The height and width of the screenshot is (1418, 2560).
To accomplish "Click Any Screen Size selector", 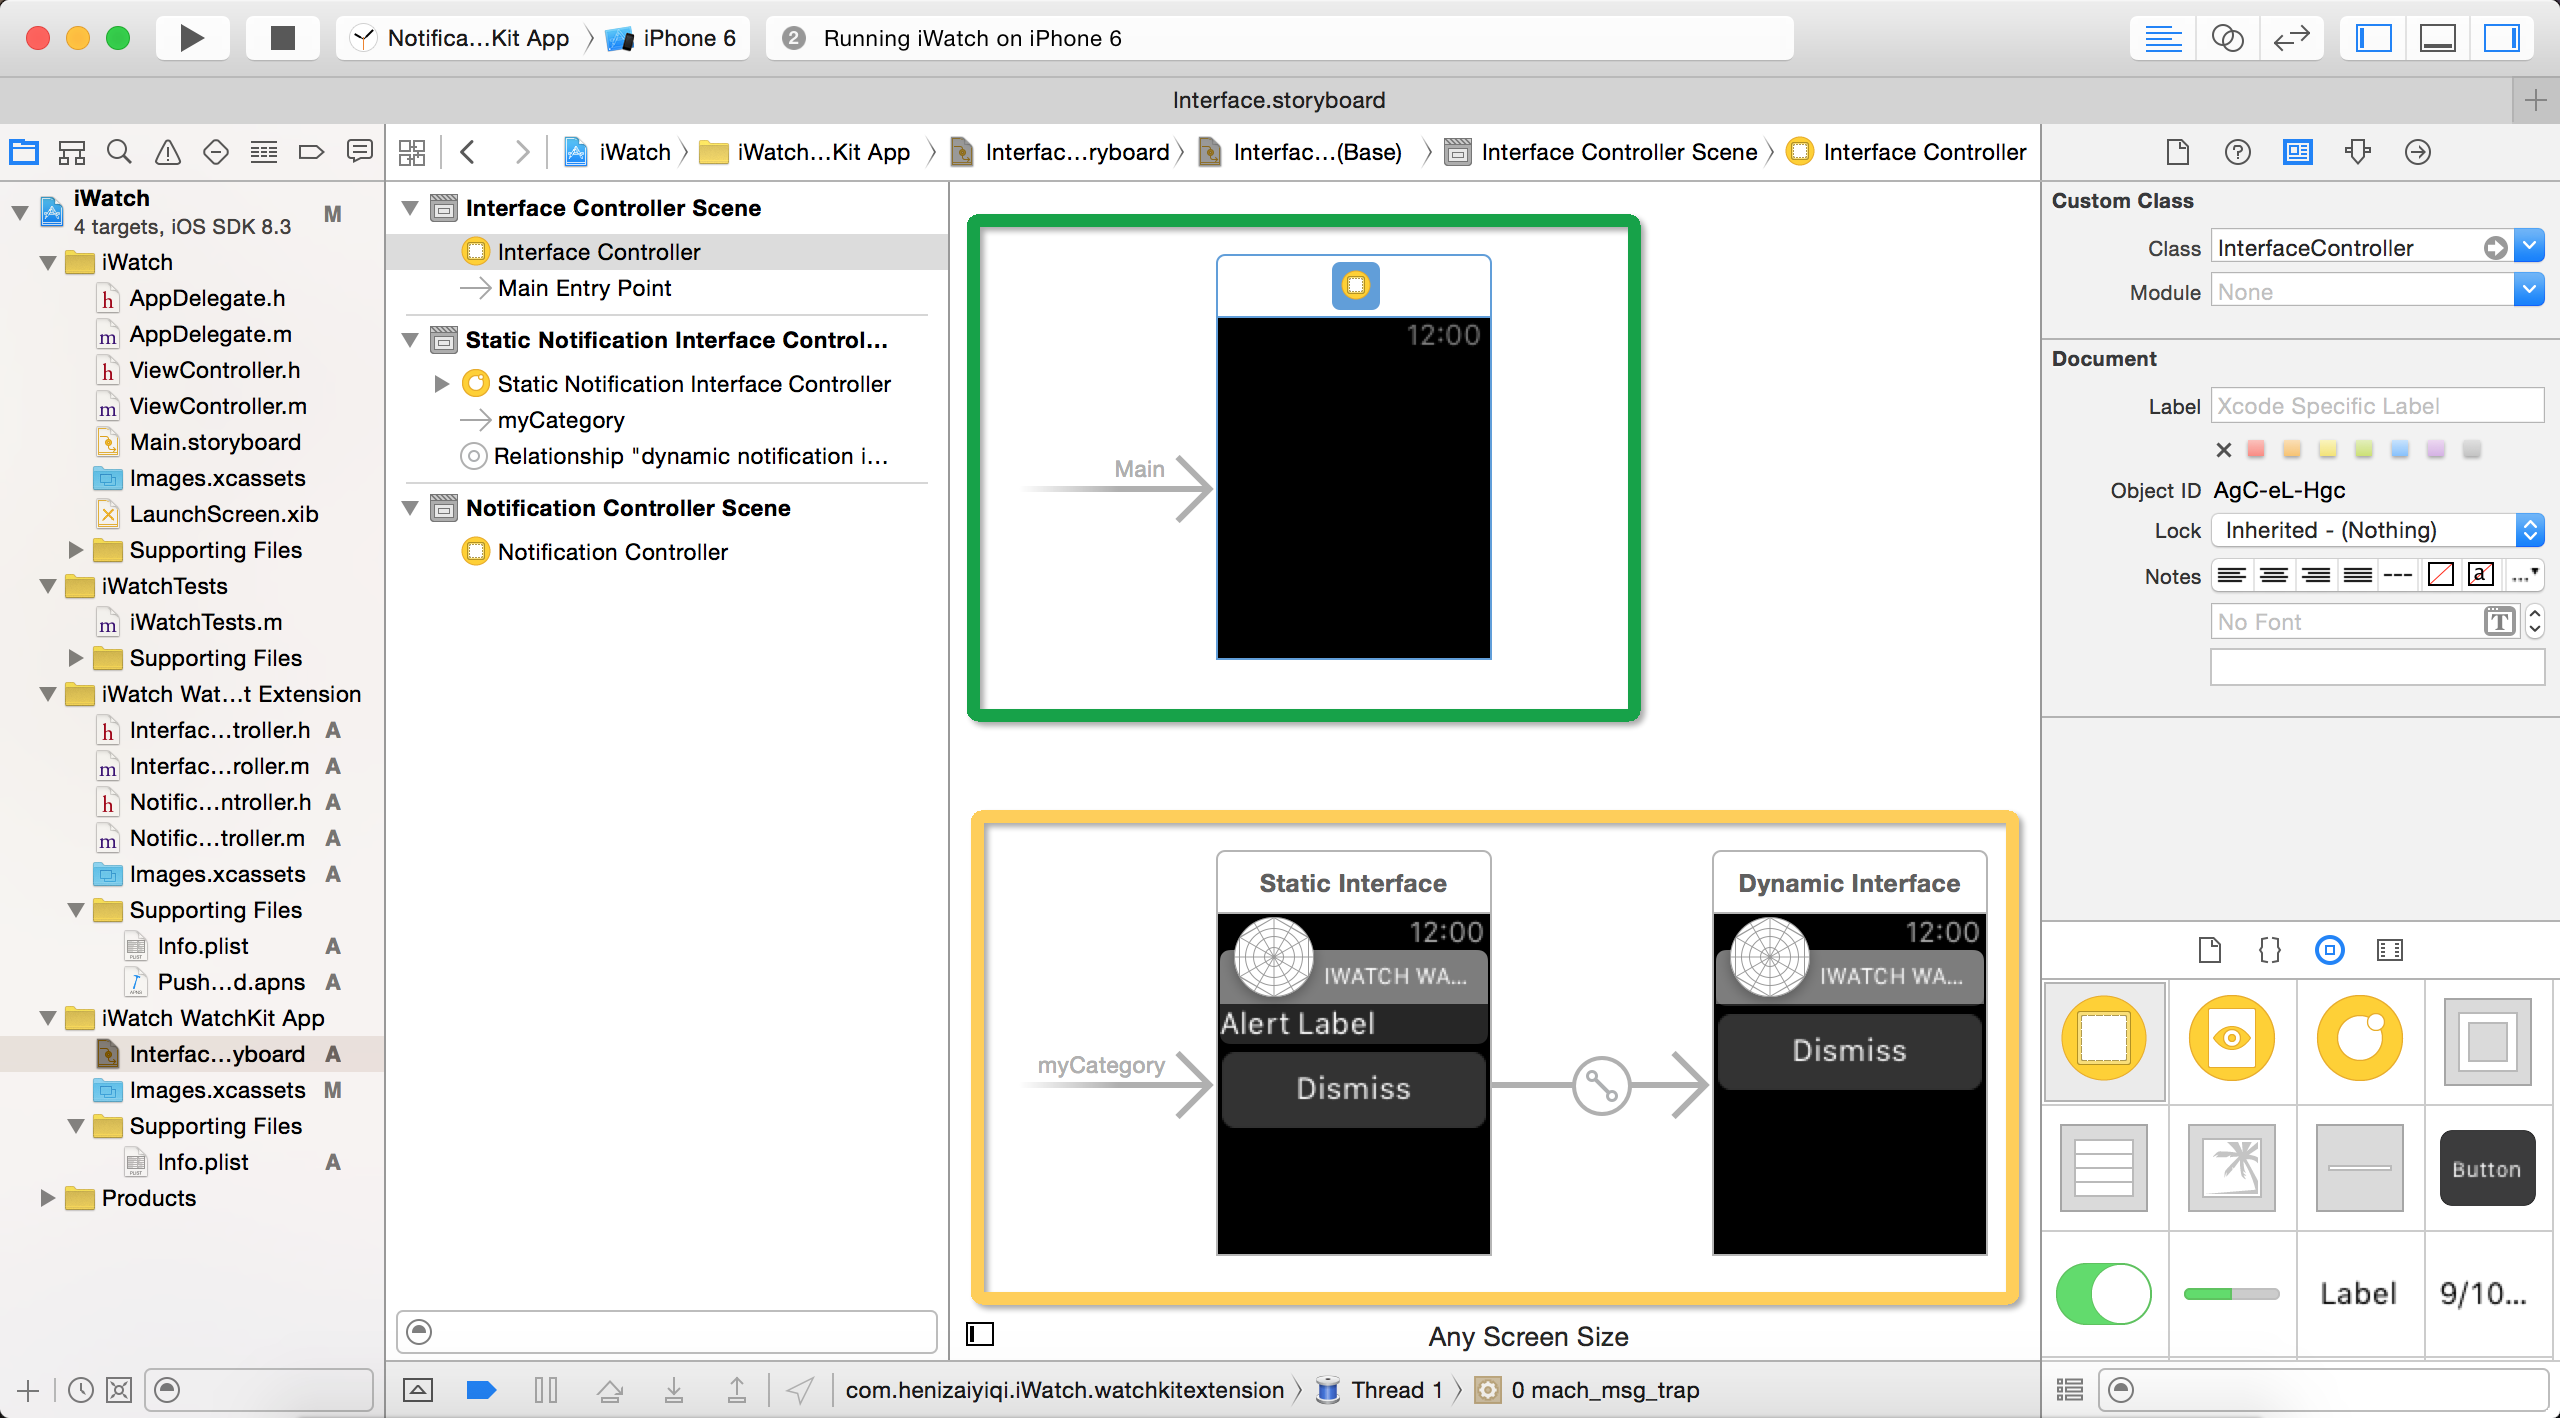I will [x=1528, y=1336].
